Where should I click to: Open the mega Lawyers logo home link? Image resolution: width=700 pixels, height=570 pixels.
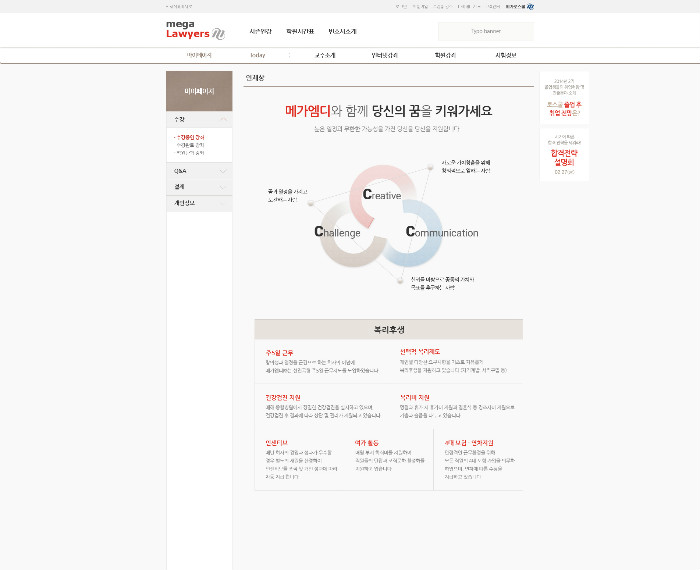[x=195, y=30]
